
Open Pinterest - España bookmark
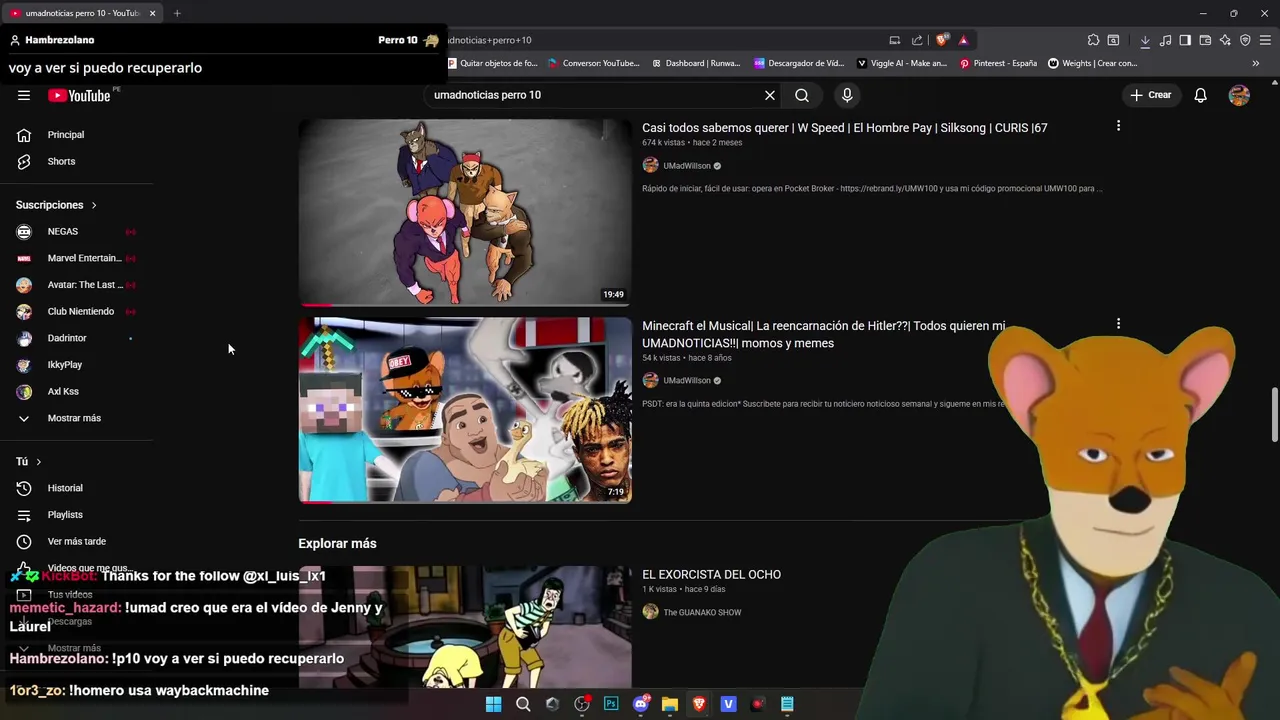coord(998,63)
